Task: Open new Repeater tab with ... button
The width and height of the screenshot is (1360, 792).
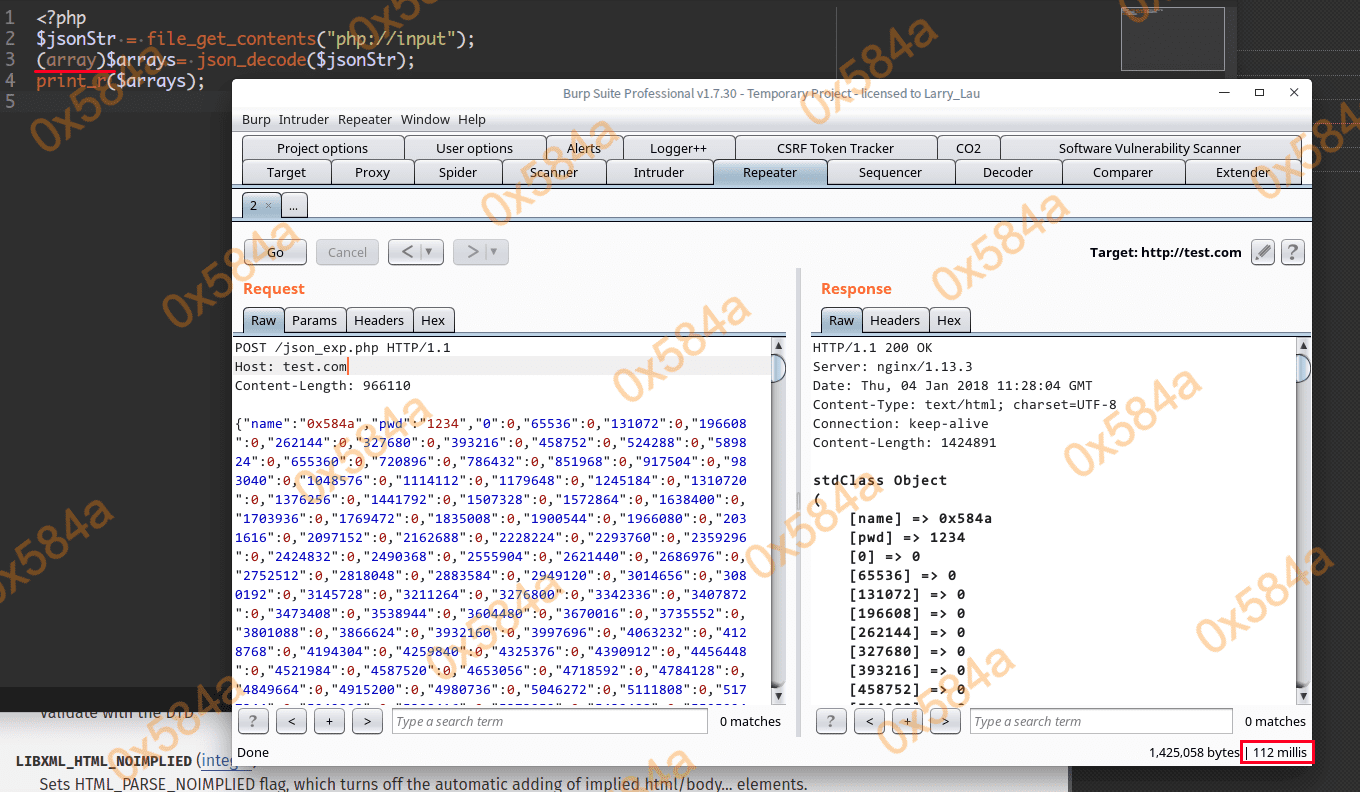Action: pyautogui.click(x=294, y=206)
